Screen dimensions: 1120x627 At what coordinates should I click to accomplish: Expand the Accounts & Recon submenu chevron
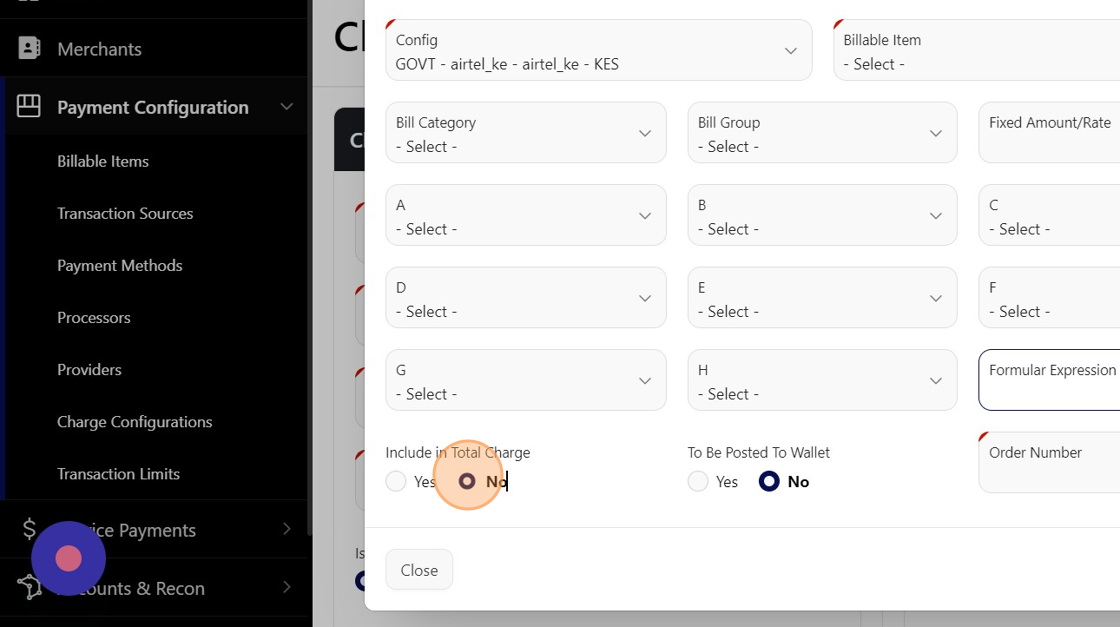pyautogui.click(x=286, y=587)
